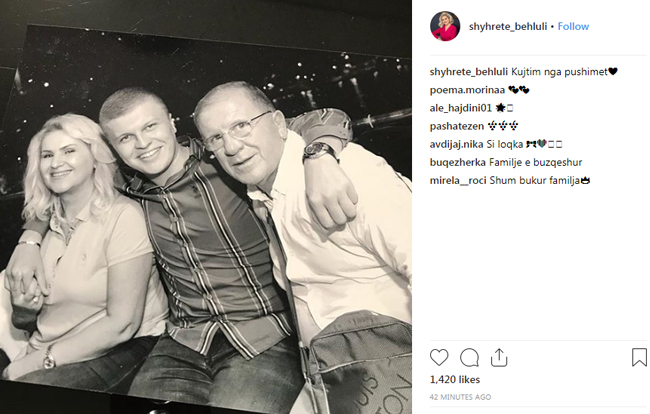Visit commenter poema.morinaa's profile
The width and height of the screenshot is (650, 414).
467,90
